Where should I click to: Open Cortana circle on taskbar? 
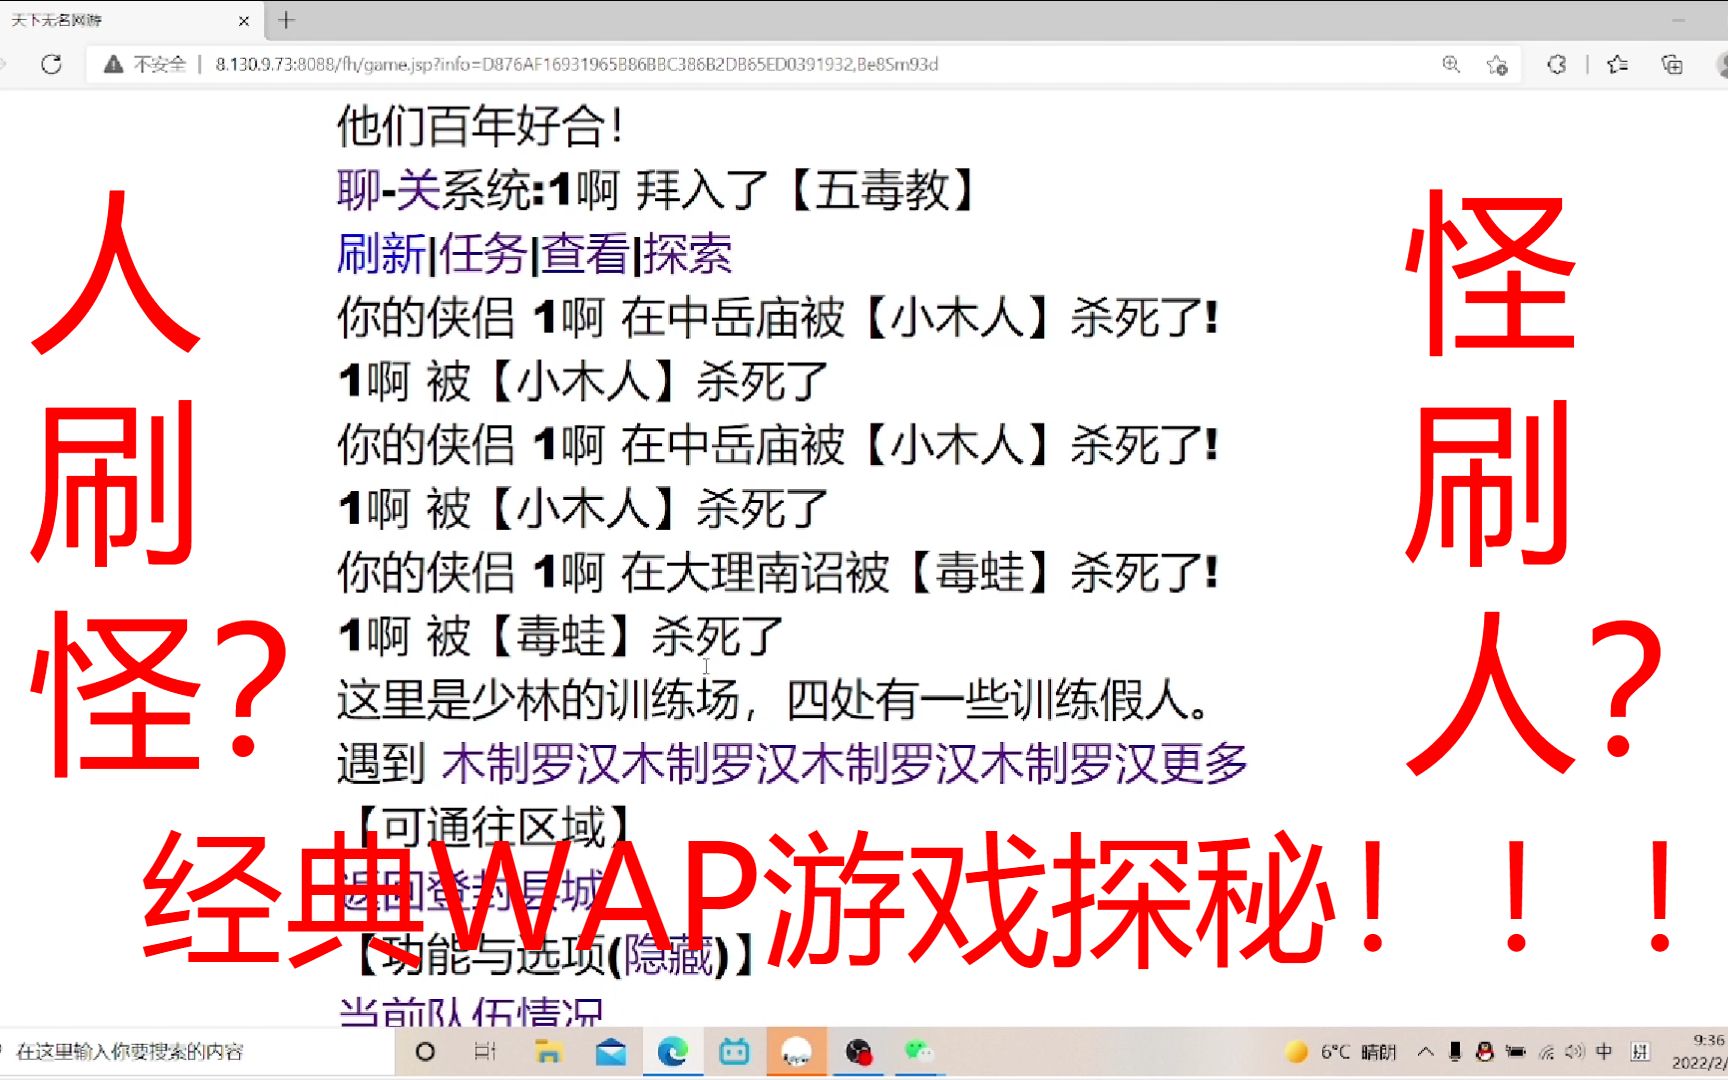point(425,1052)
